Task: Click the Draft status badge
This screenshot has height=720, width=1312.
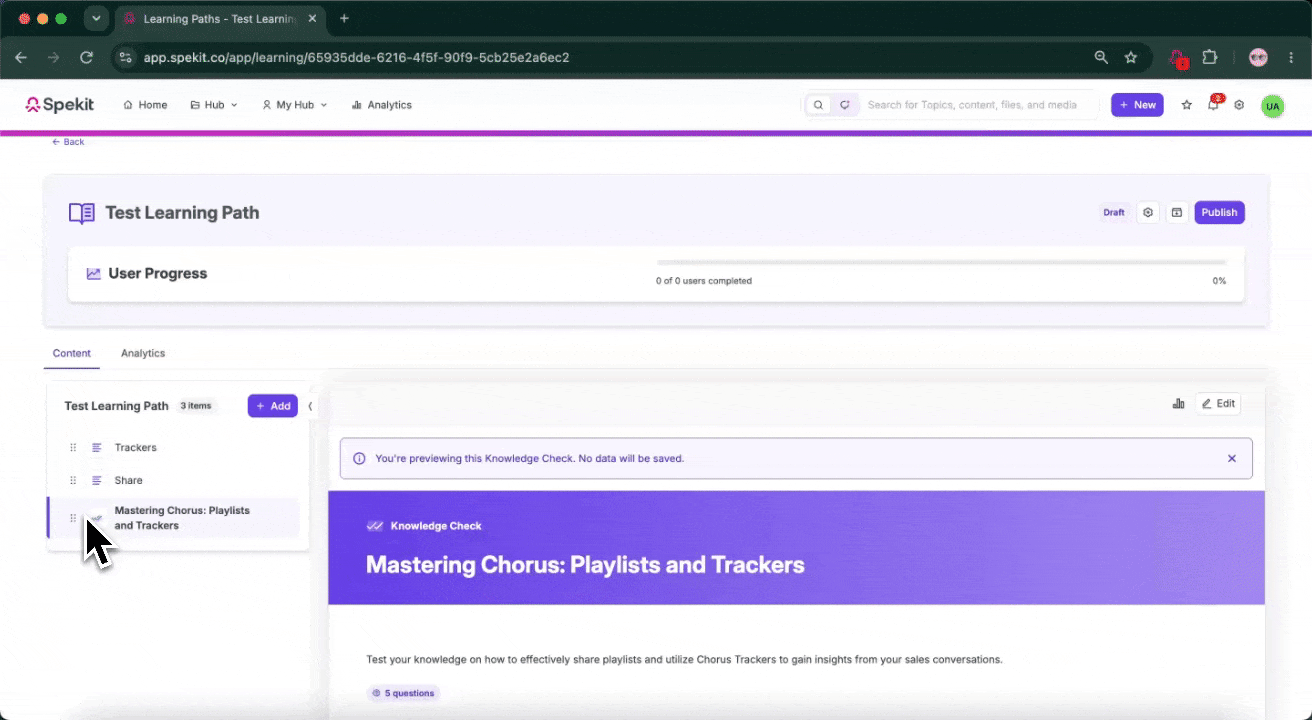Action: click(1114, 212)
